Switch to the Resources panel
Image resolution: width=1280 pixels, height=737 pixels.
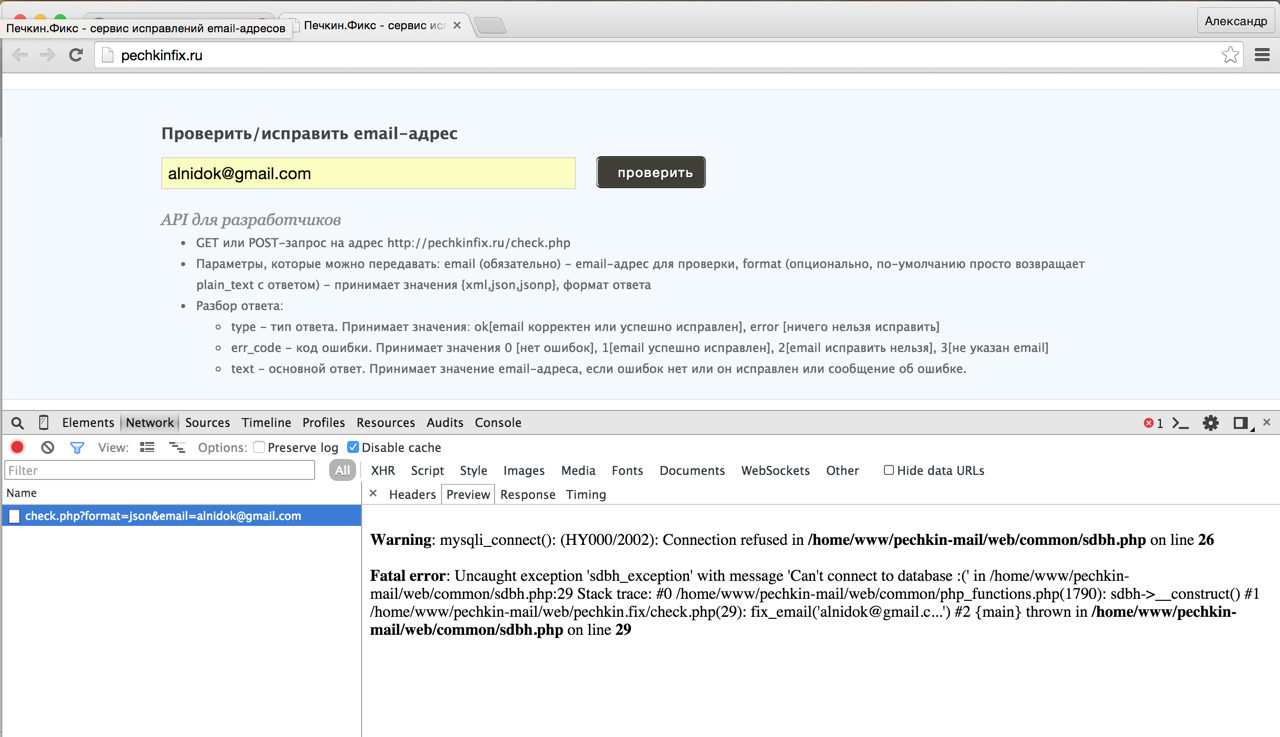coord(386,423)
